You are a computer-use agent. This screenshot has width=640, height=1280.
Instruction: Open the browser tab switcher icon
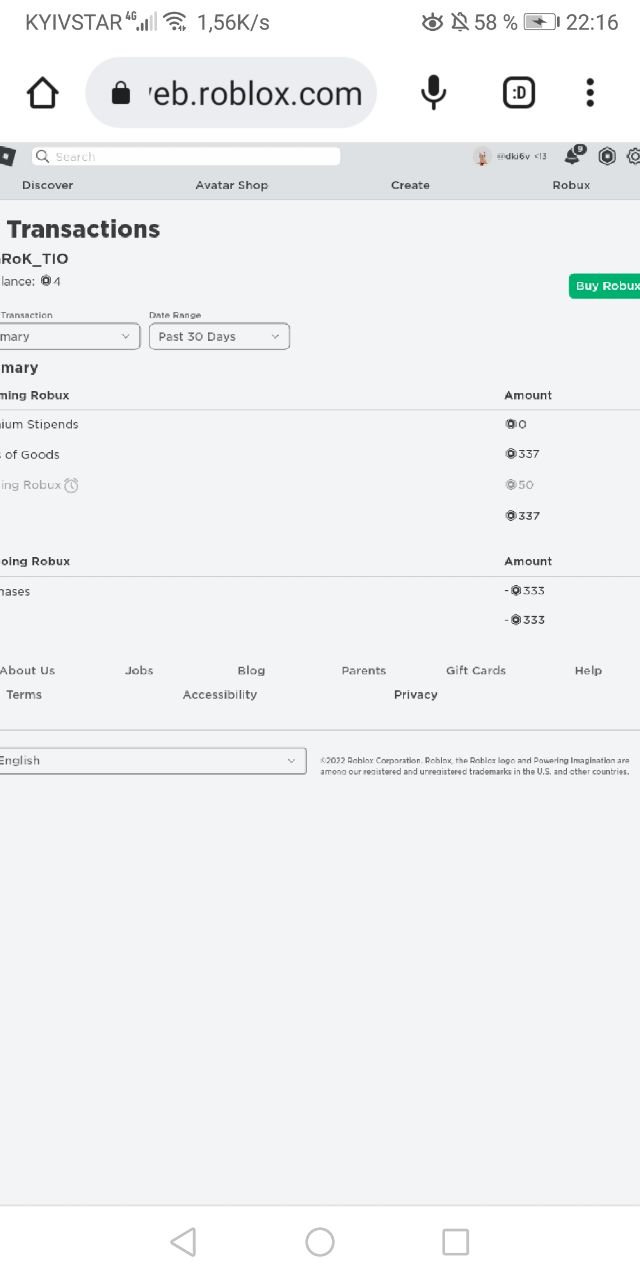(518, 93)
